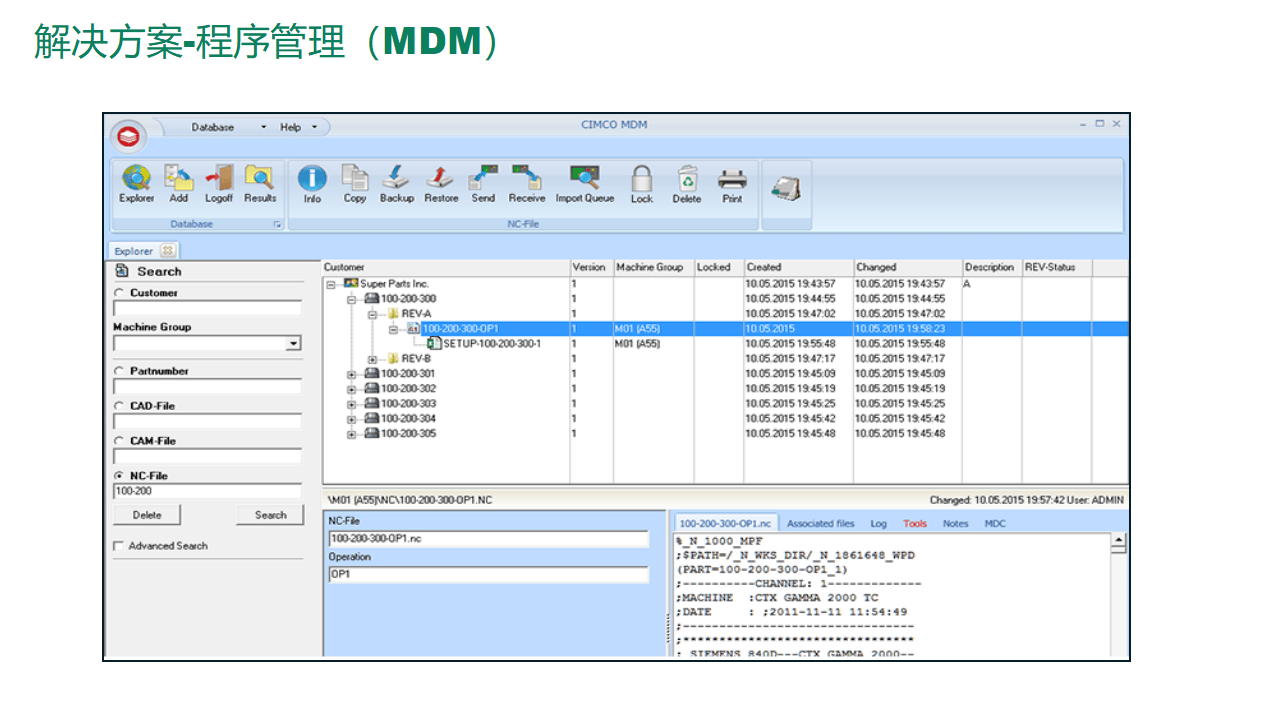Click the Delete button in Search panel
The image size is (1280, 720).
147,515
